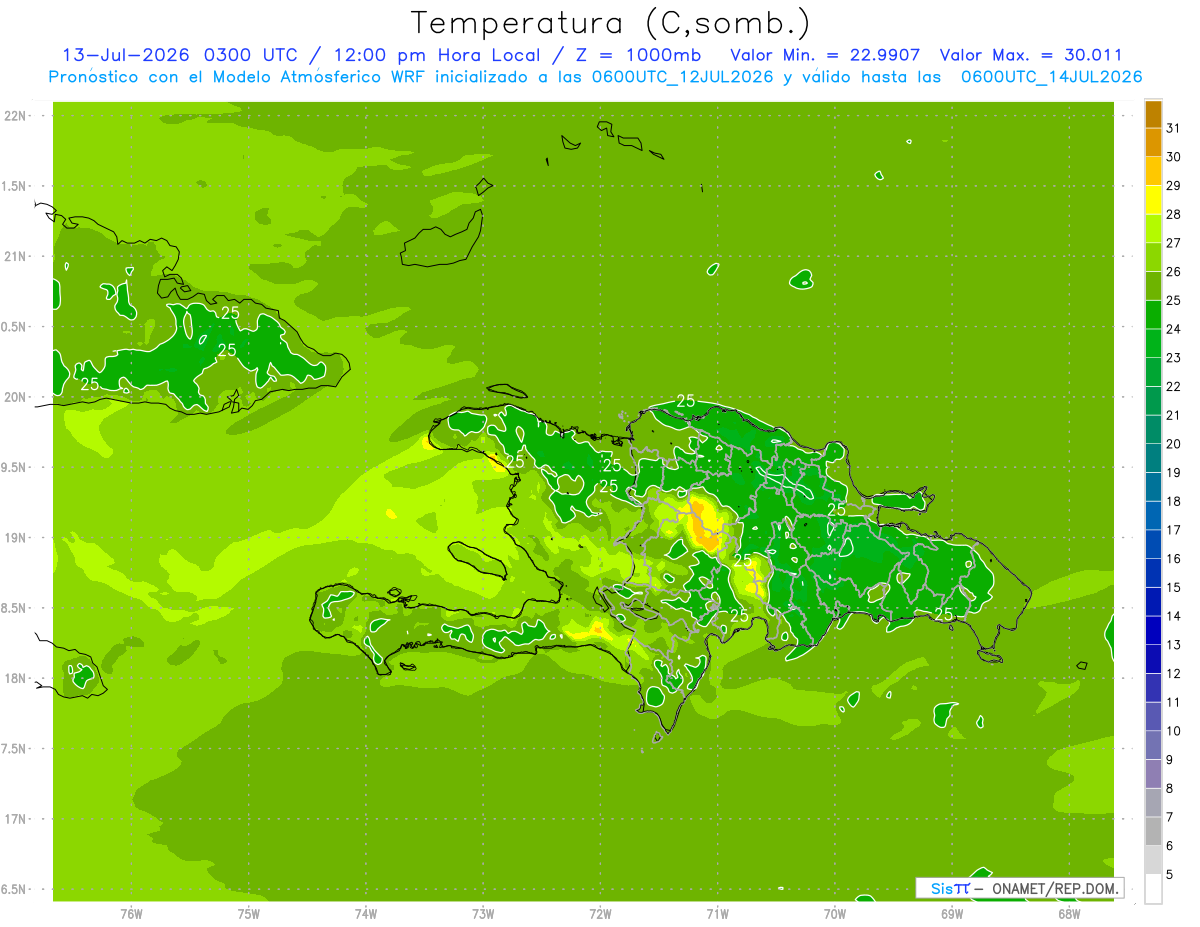Click the Valor Min. = 22.9907 text

tap(825, 55)
